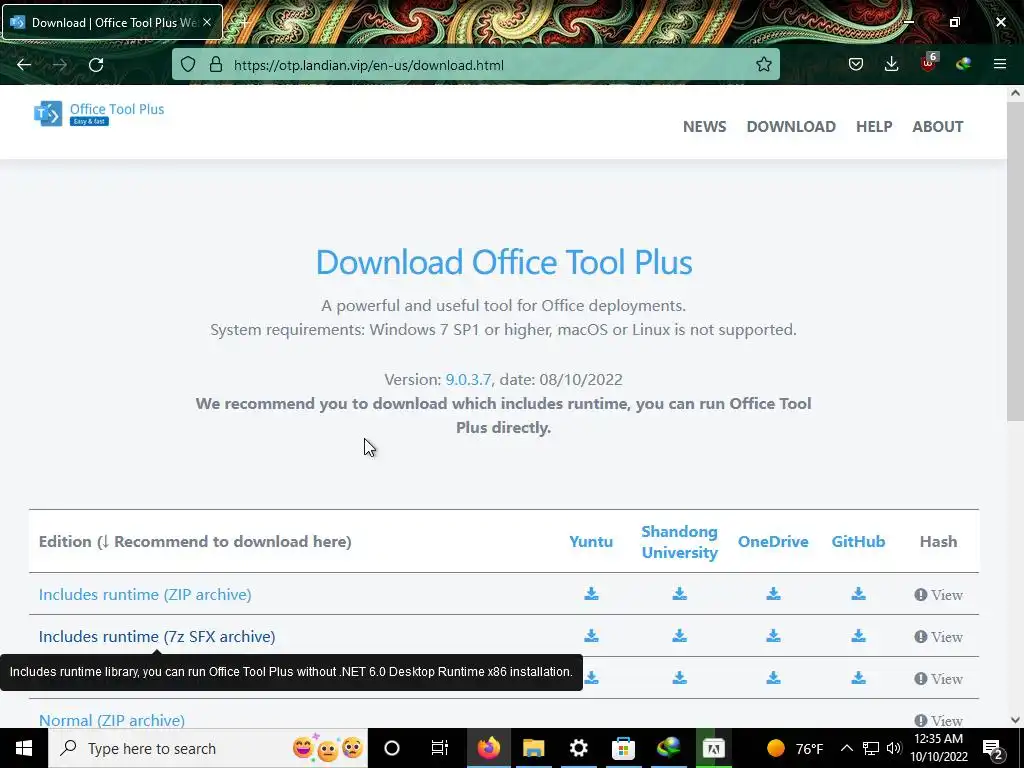Screen dimensions: 1024x768
Task: Open version 9.0.3.7 link
Action: 468,379
